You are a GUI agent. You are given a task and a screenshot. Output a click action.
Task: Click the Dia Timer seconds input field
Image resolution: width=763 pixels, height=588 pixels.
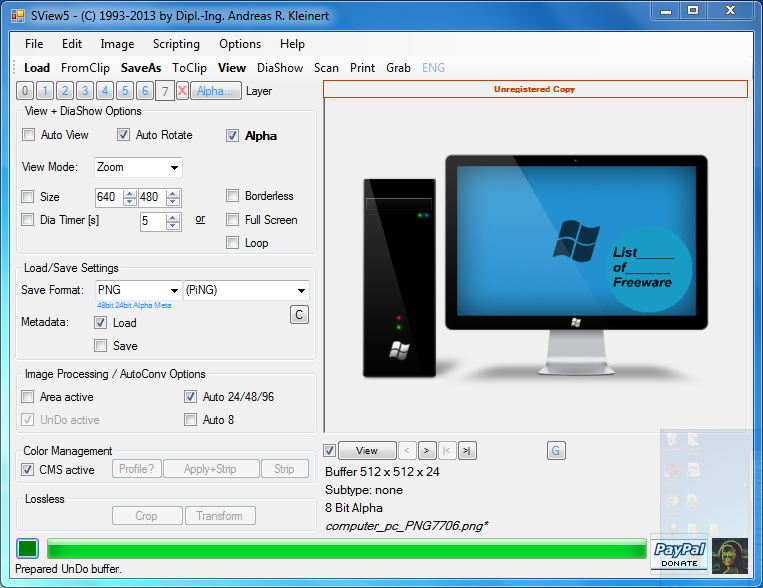click(x=153, y=221)
